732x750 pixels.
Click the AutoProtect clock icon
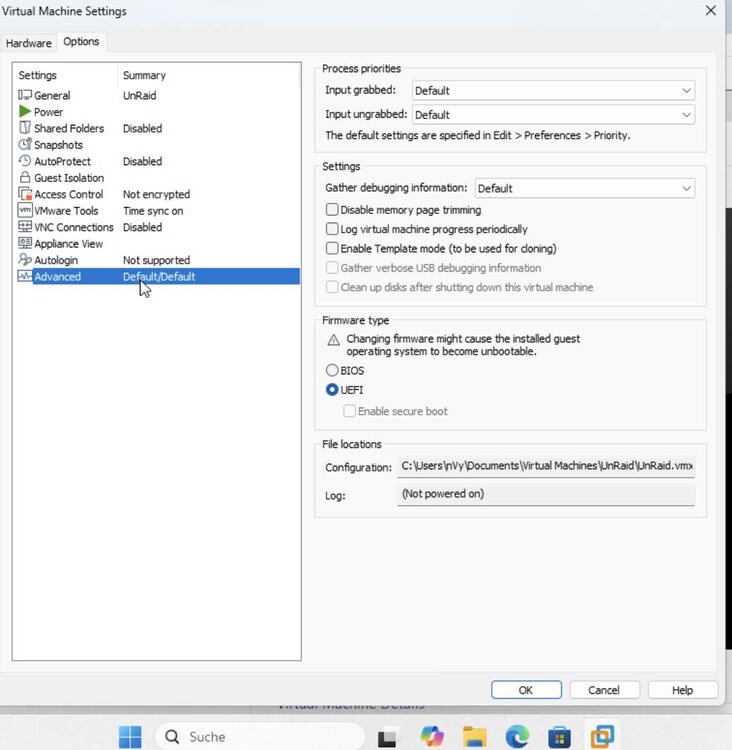[x=25, y=161]
